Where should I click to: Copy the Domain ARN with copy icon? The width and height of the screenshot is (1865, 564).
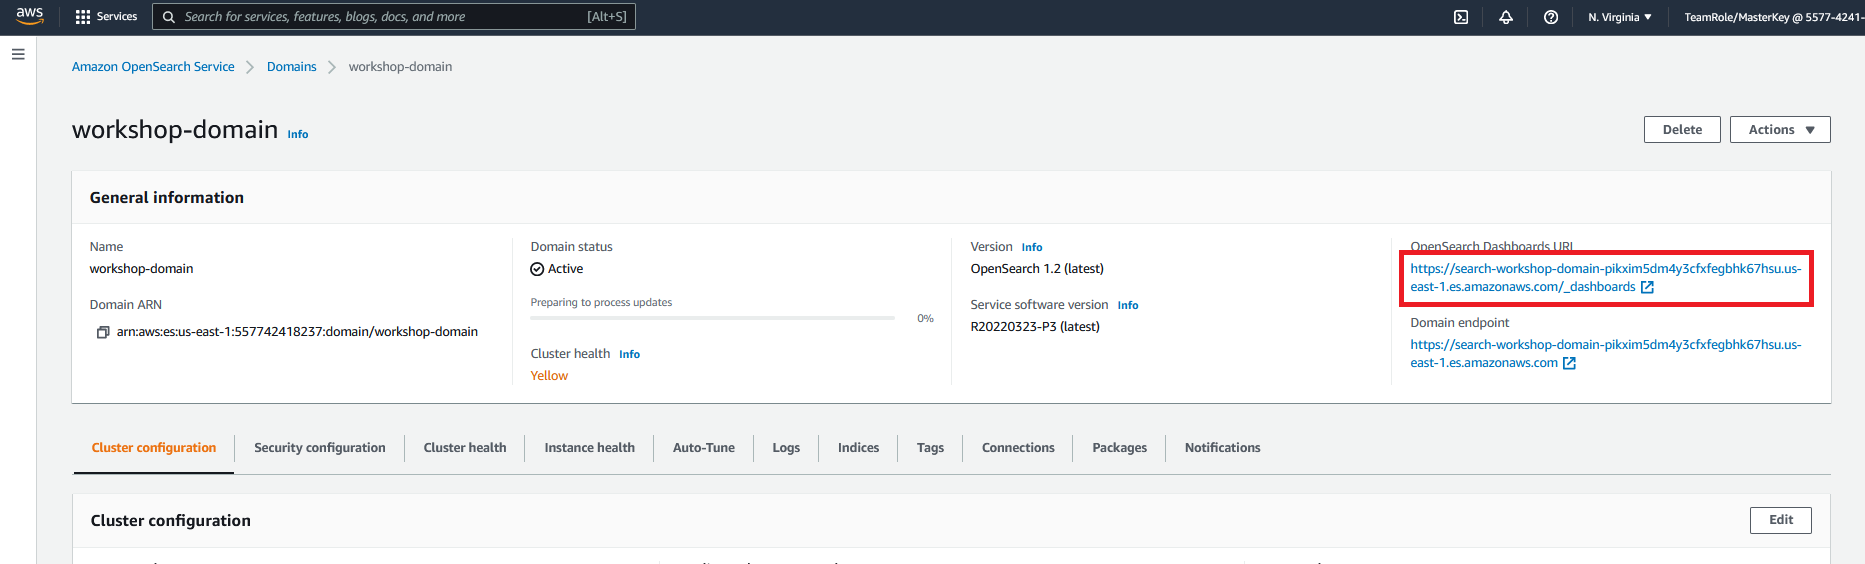[x=102, y=332]
